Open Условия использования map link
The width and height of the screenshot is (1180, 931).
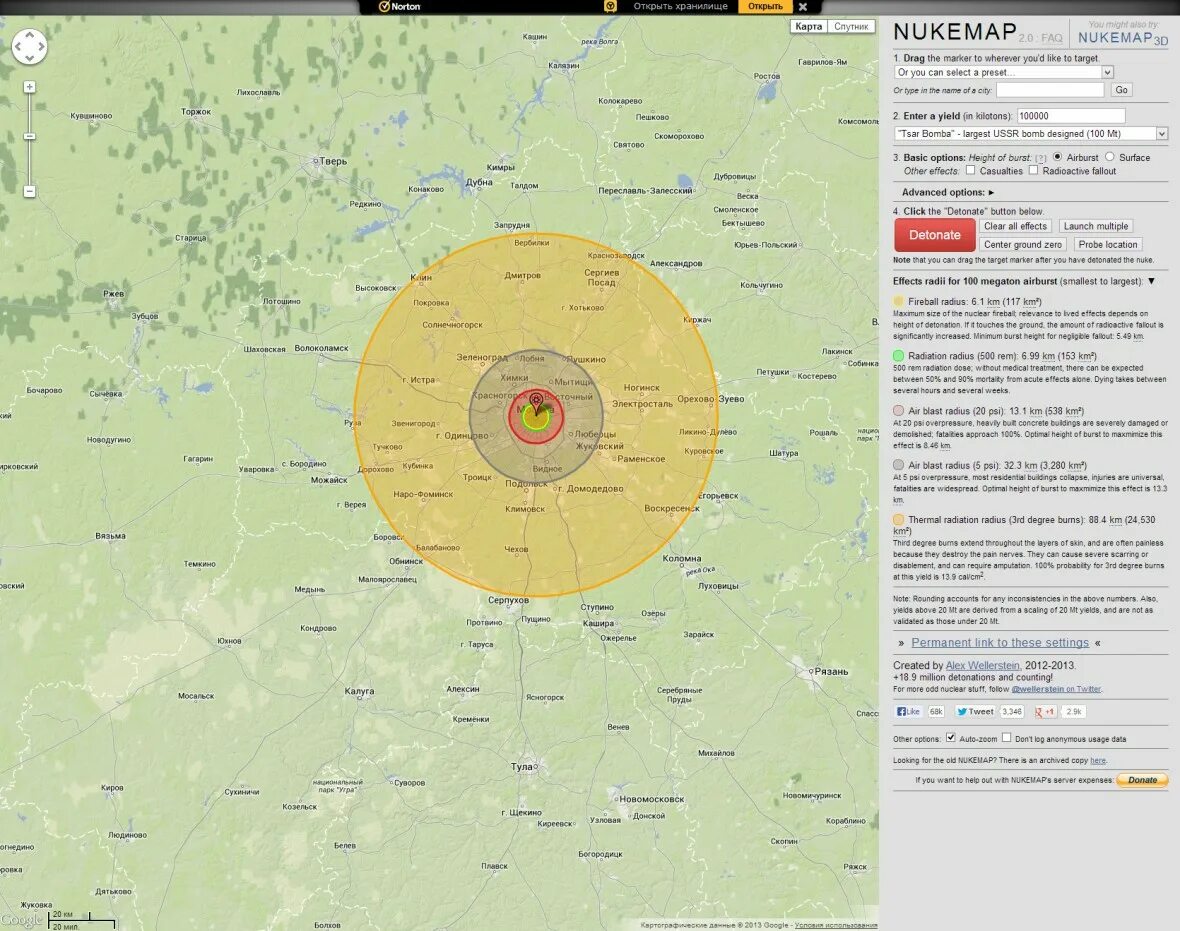point(836,925)
